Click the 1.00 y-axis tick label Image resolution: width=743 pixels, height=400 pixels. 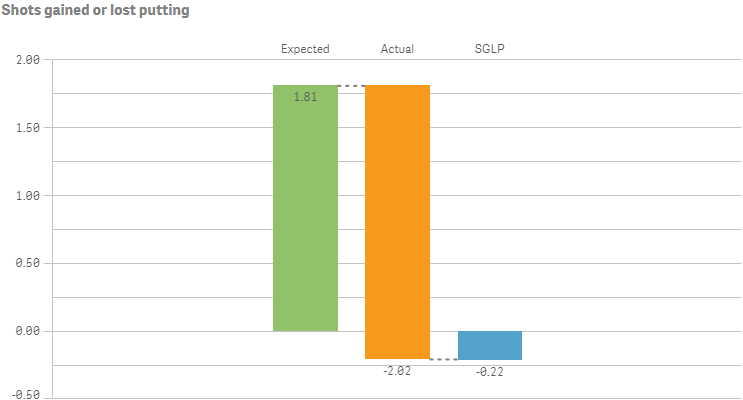pyautogui.click(x=28, y=196)
